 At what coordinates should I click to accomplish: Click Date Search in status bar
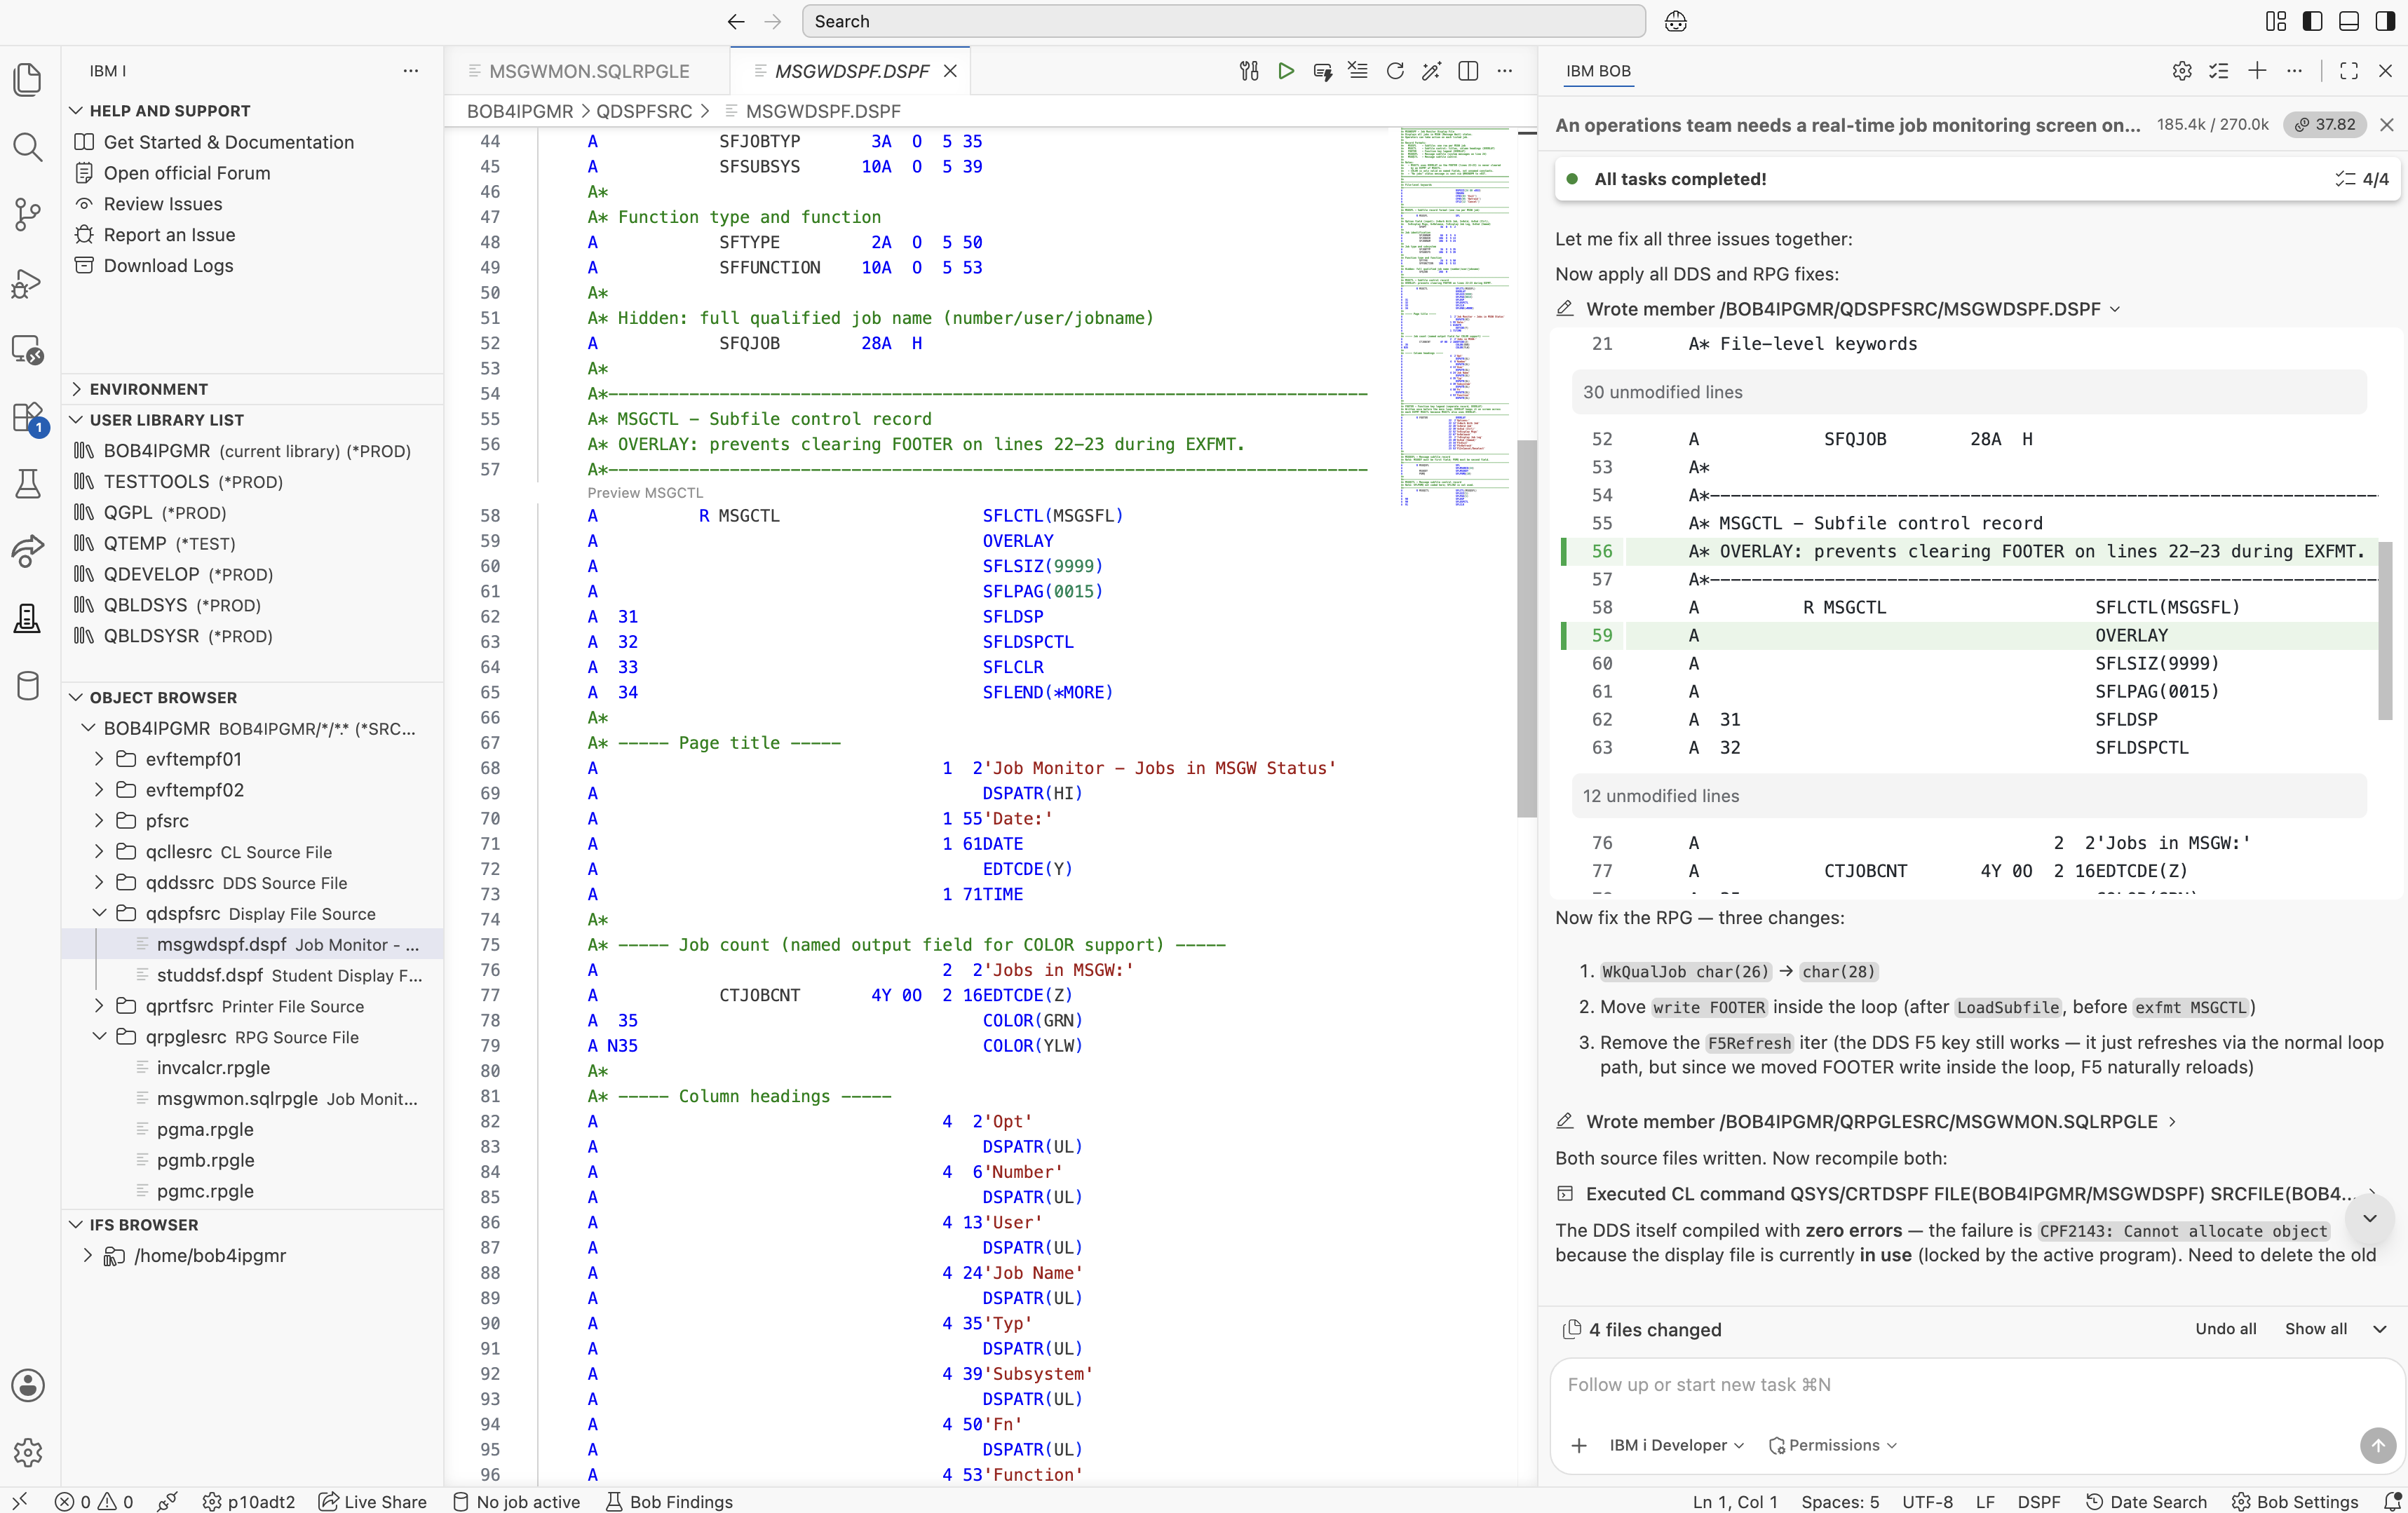pos(2146,1501)
